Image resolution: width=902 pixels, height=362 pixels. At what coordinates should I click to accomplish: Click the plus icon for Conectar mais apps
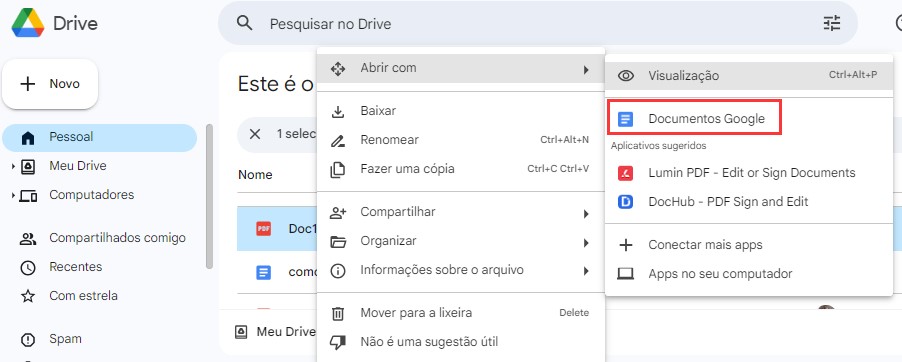625,245
